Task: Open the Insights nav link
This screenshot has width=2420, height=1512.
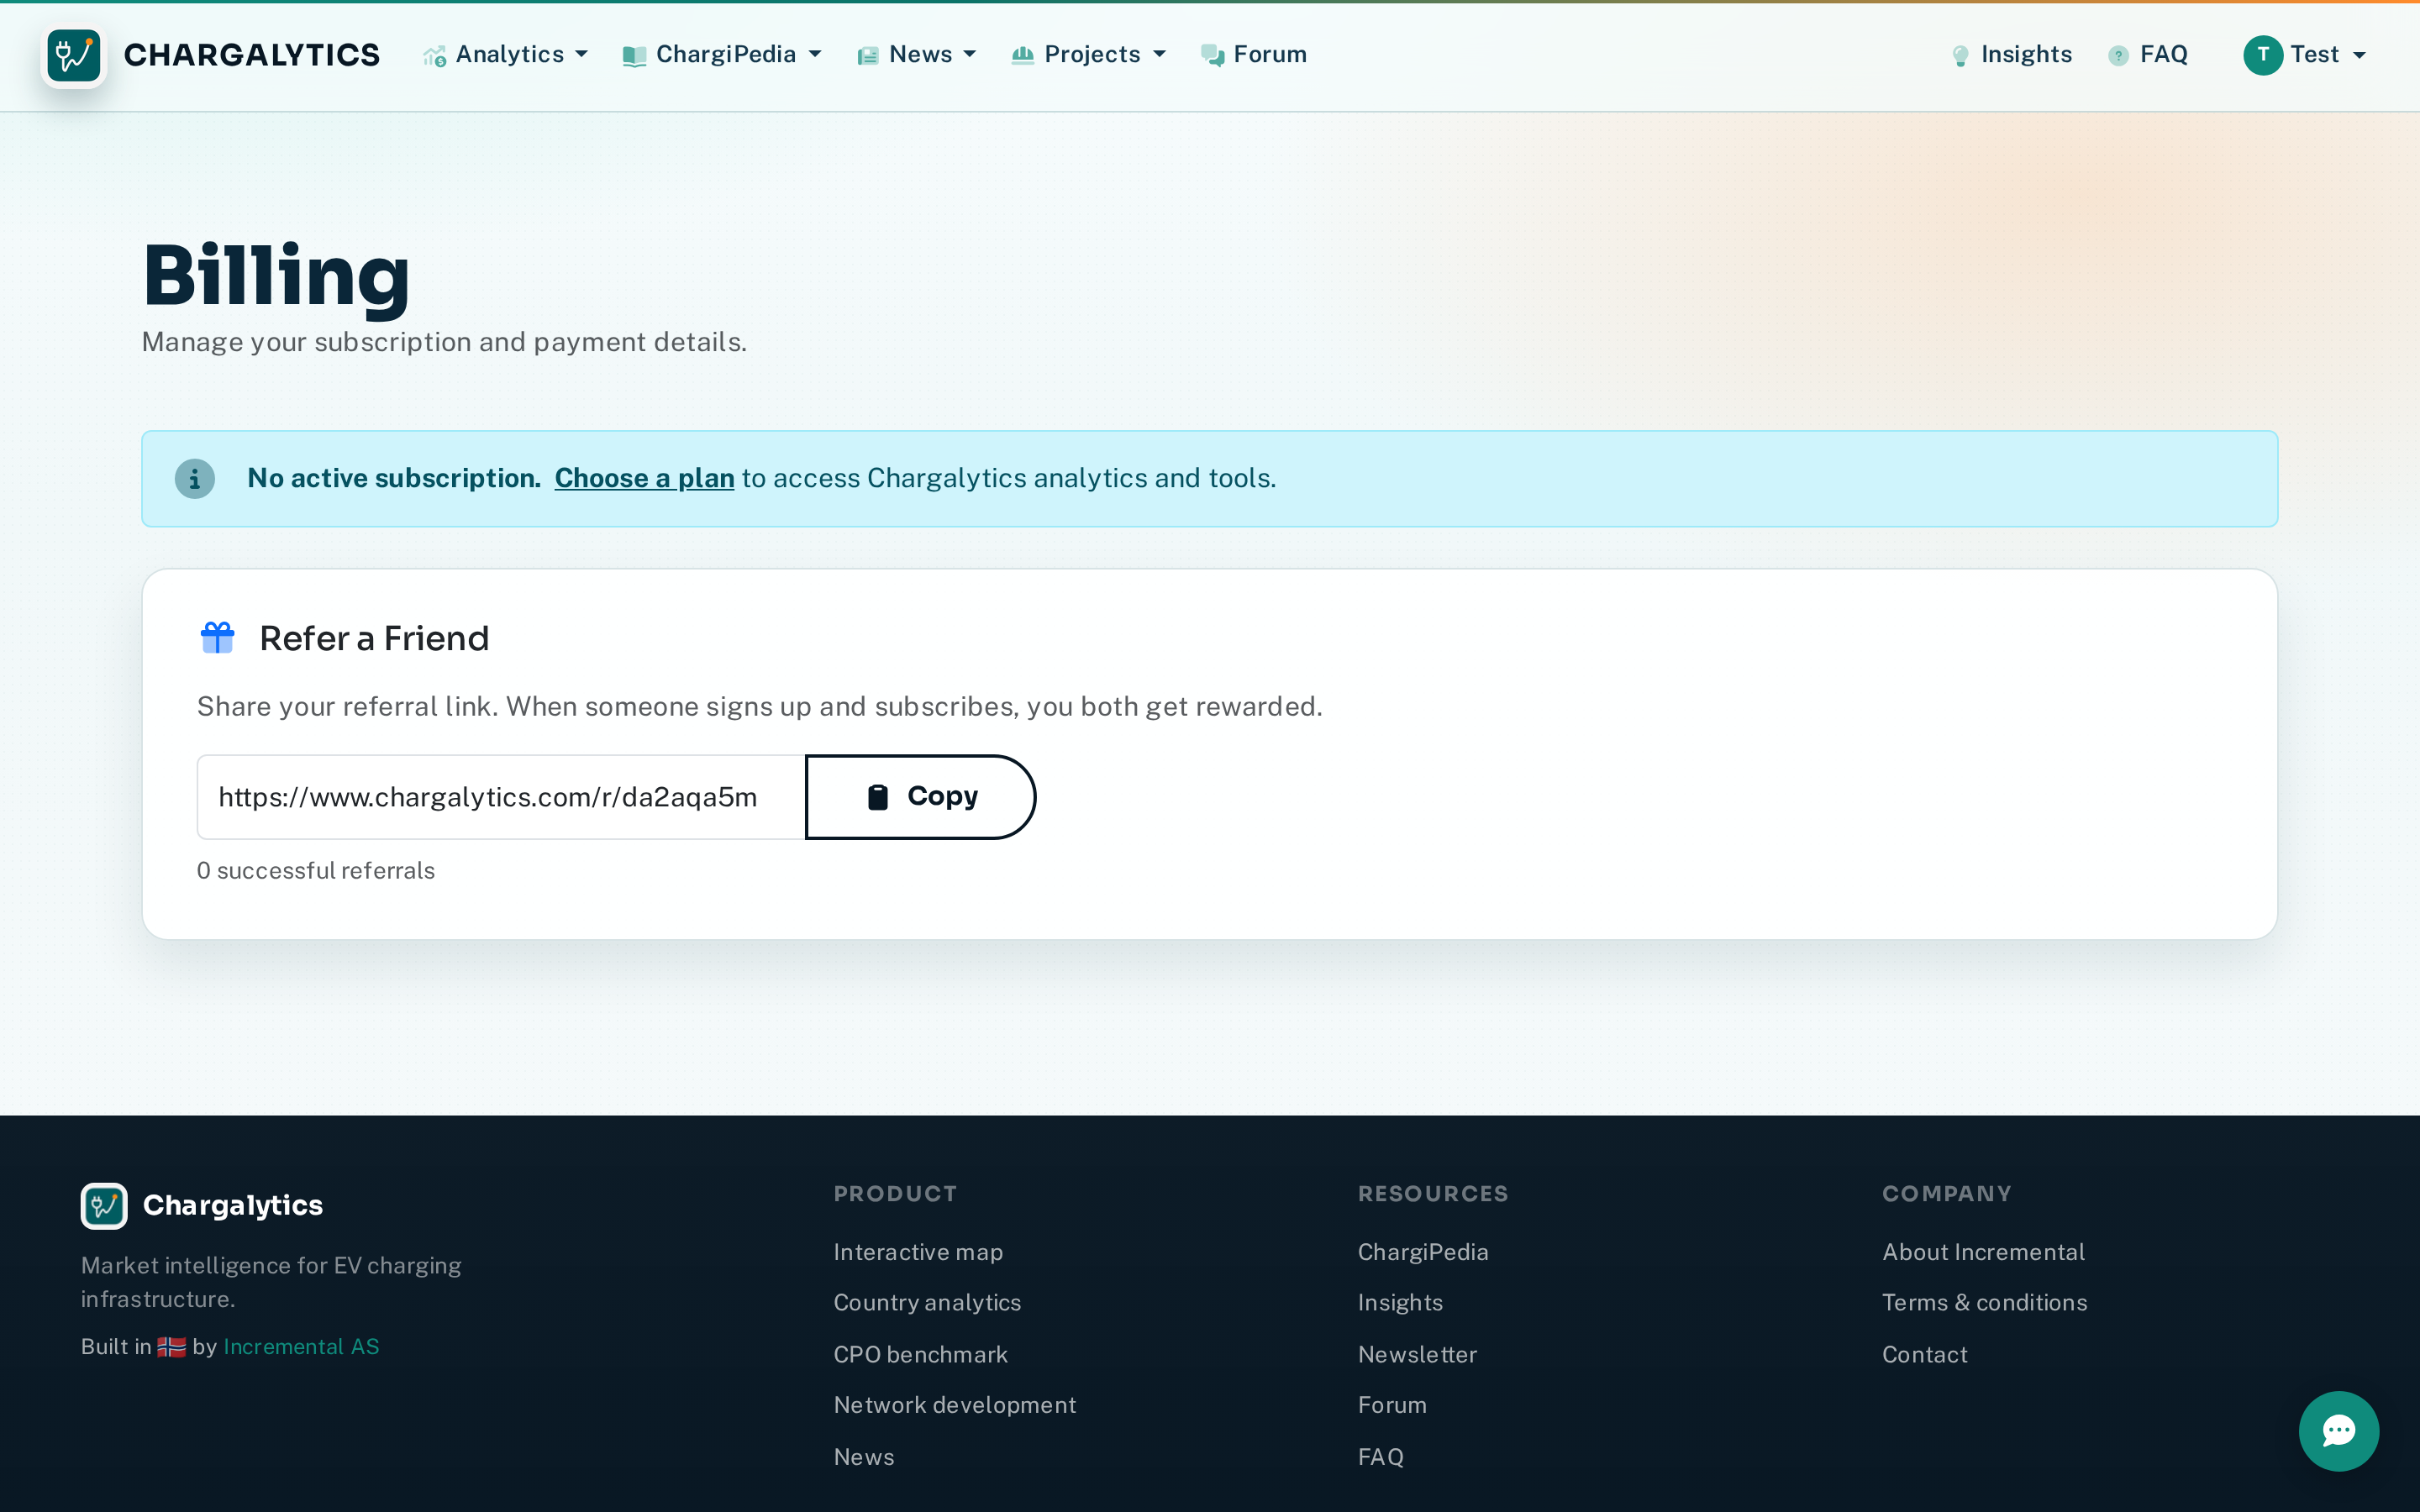Action: click(x=2012, y=55)
